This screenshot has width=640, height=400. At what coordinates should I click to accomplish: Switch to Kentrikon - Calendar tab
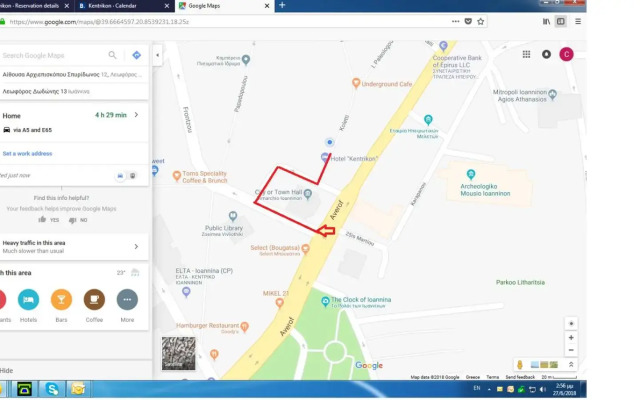(x=124, y=6)
